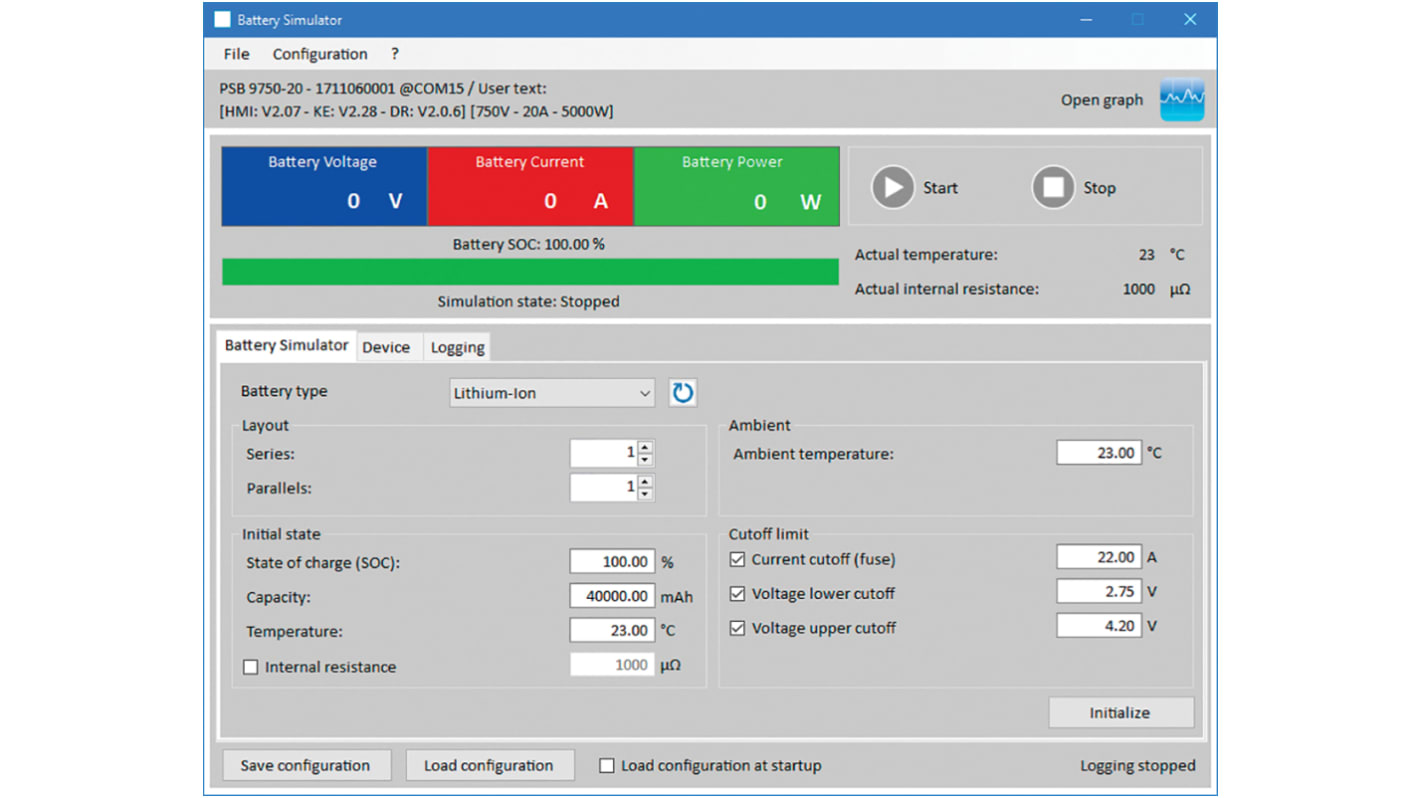Uncheck Voltage lower cutoff

[x=737, y=593]
